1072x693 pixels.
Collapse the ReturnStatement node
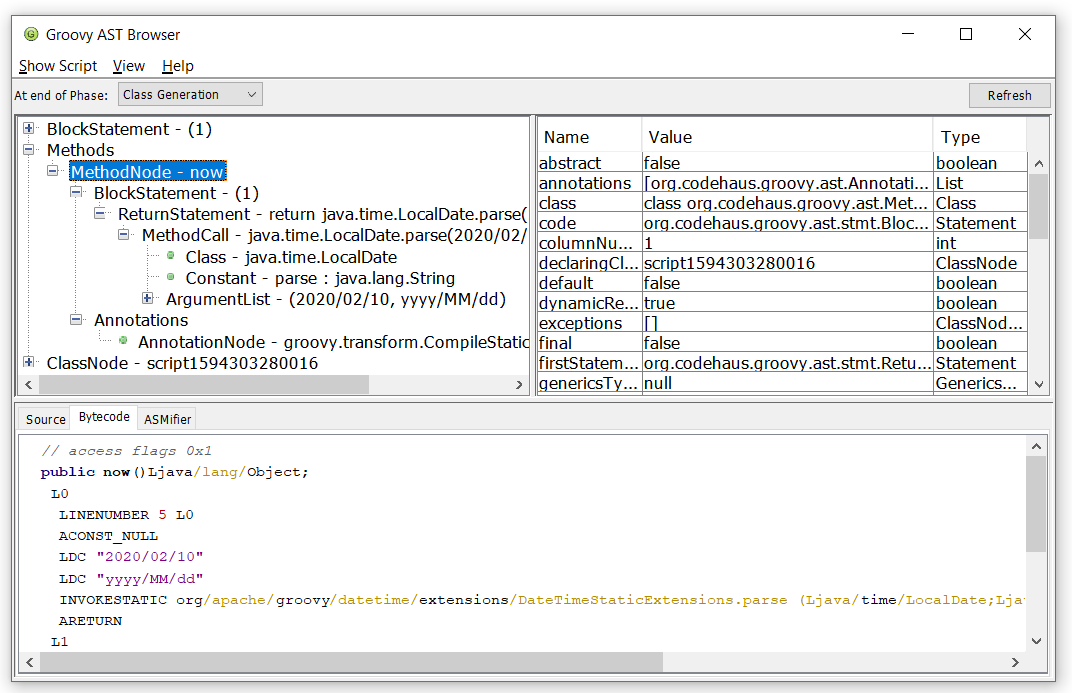(x=100, y=213)
